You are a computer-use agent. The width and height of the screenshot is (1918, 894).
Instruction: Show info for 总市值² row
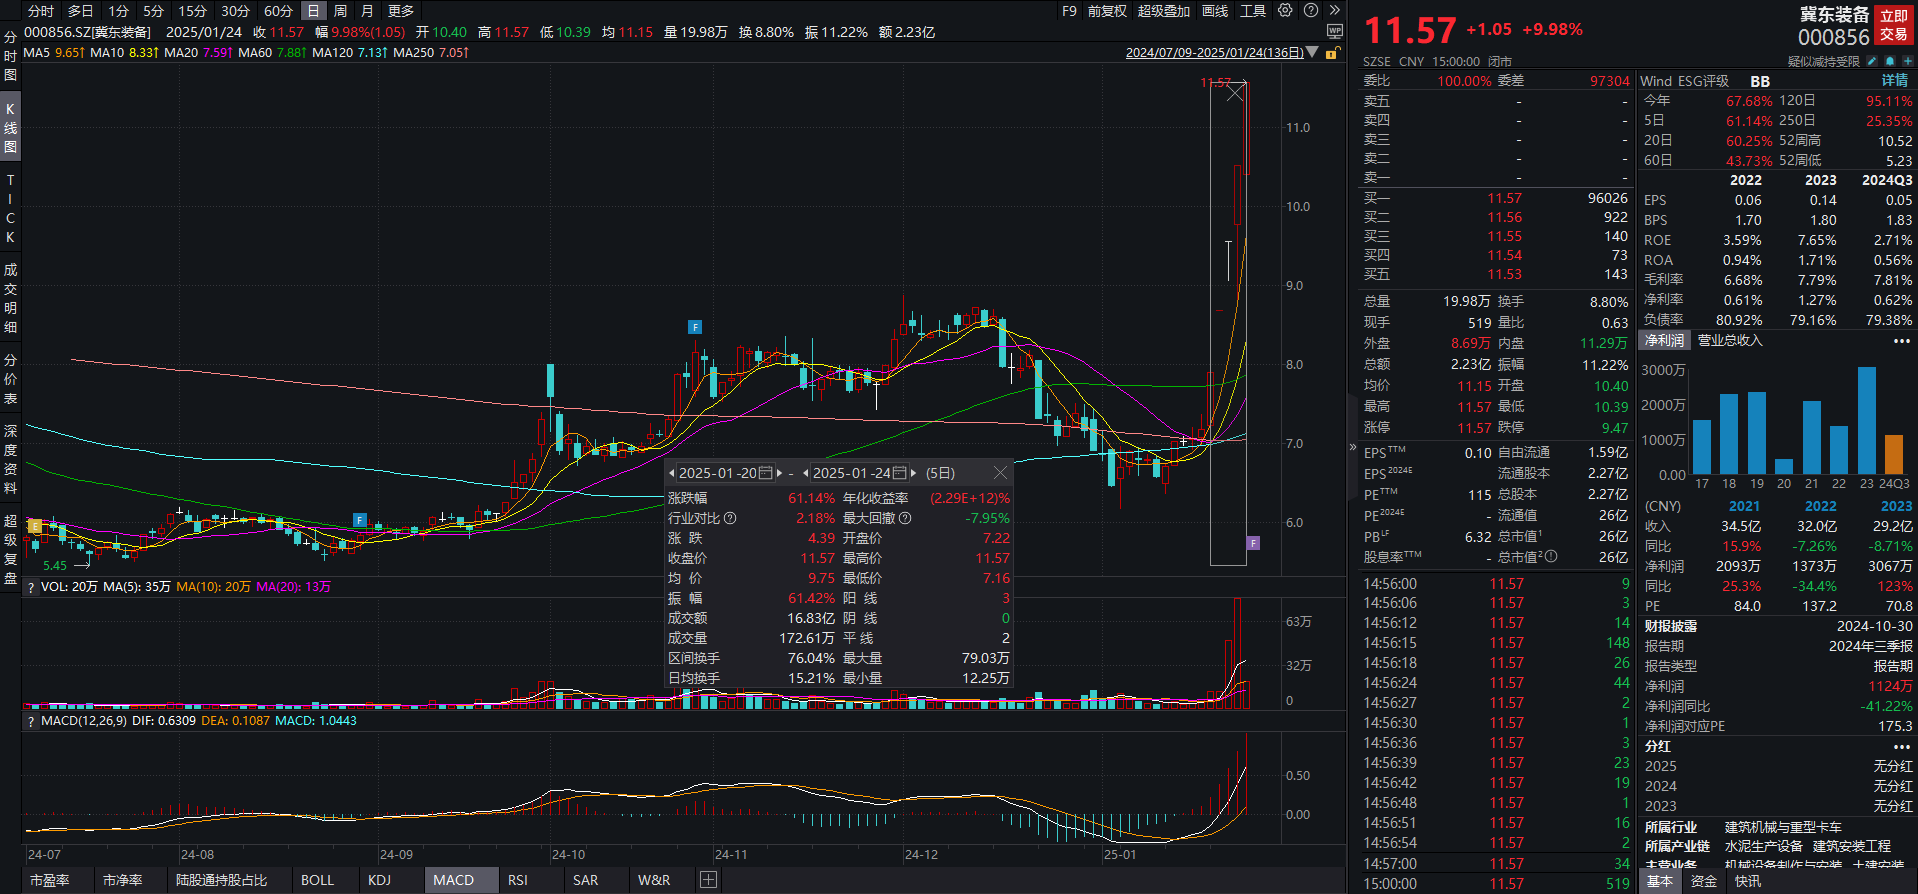(x=1551, y=556)
